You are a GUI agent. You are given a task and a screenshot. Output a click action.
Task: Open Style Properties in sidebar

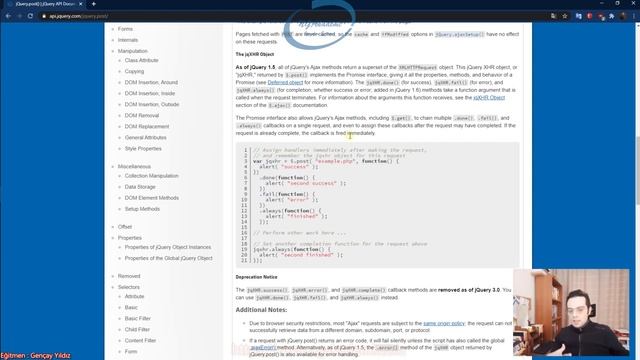click(143, 149)
